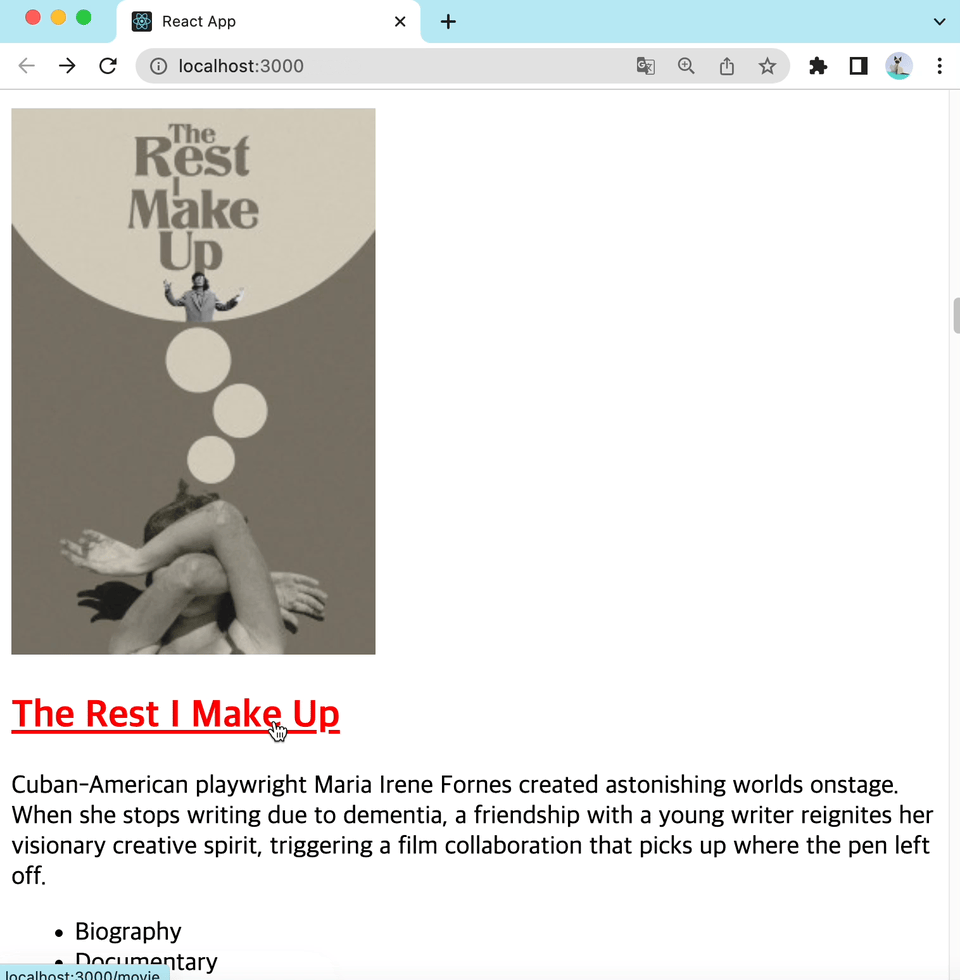The height and width of the screenshot is (980, 960).
Task: Click the zoom magnifier icon in address bar
Action: [686, 66]
